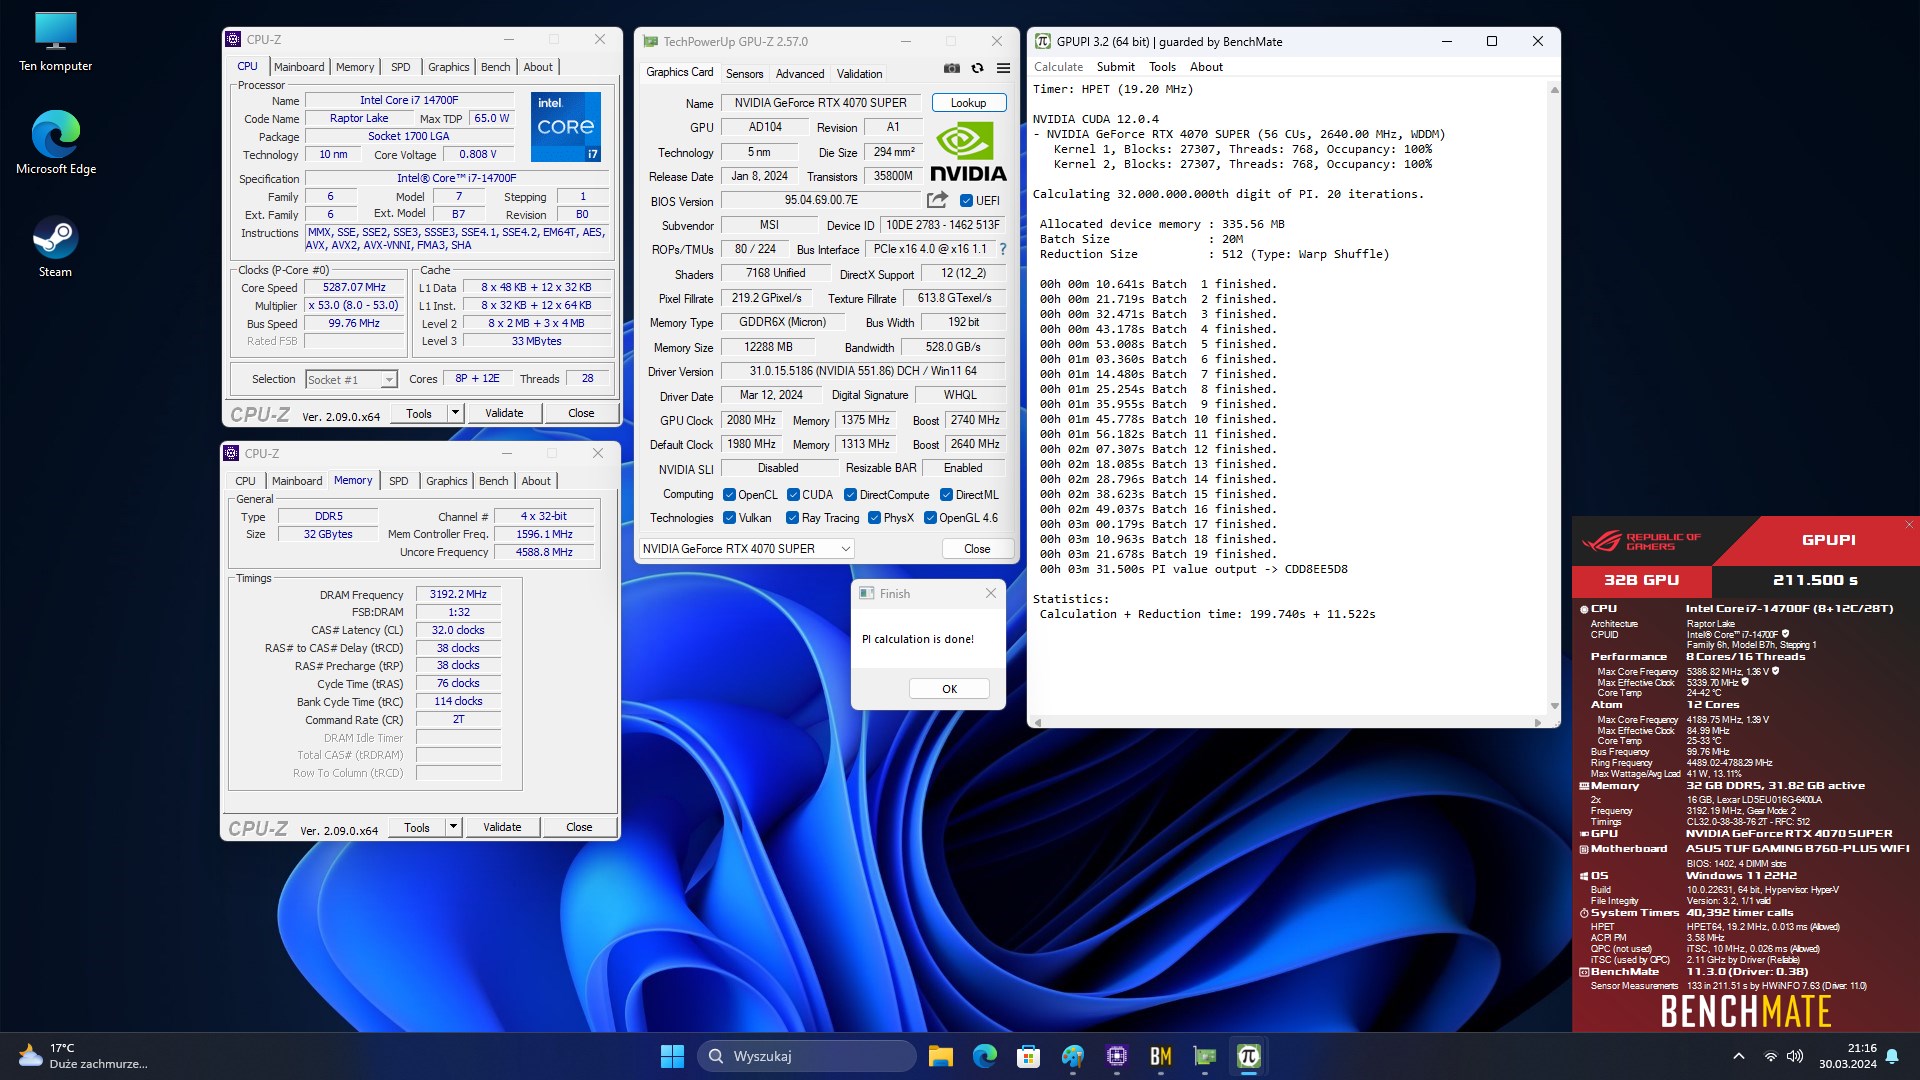Open Edge browser from taskbar
1920x1080 pixels.
pyautogui.click(x=984, y=1056)
